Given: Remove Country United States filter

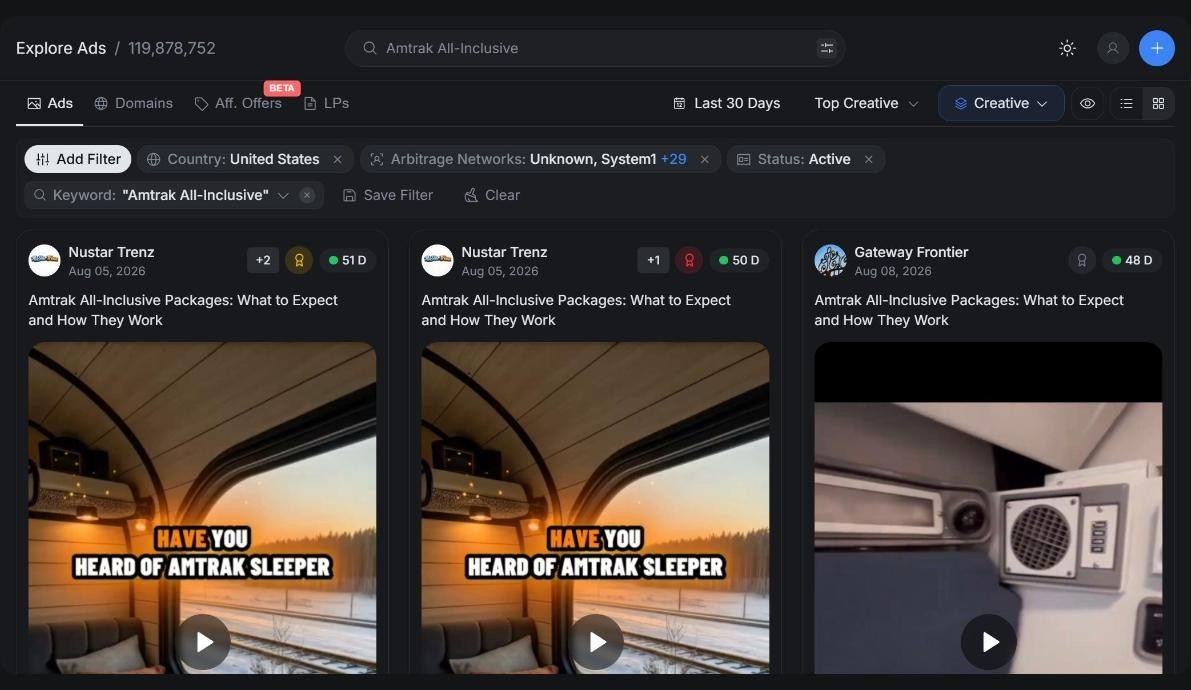Looking at the screenshot, I should tap(337, 159).
